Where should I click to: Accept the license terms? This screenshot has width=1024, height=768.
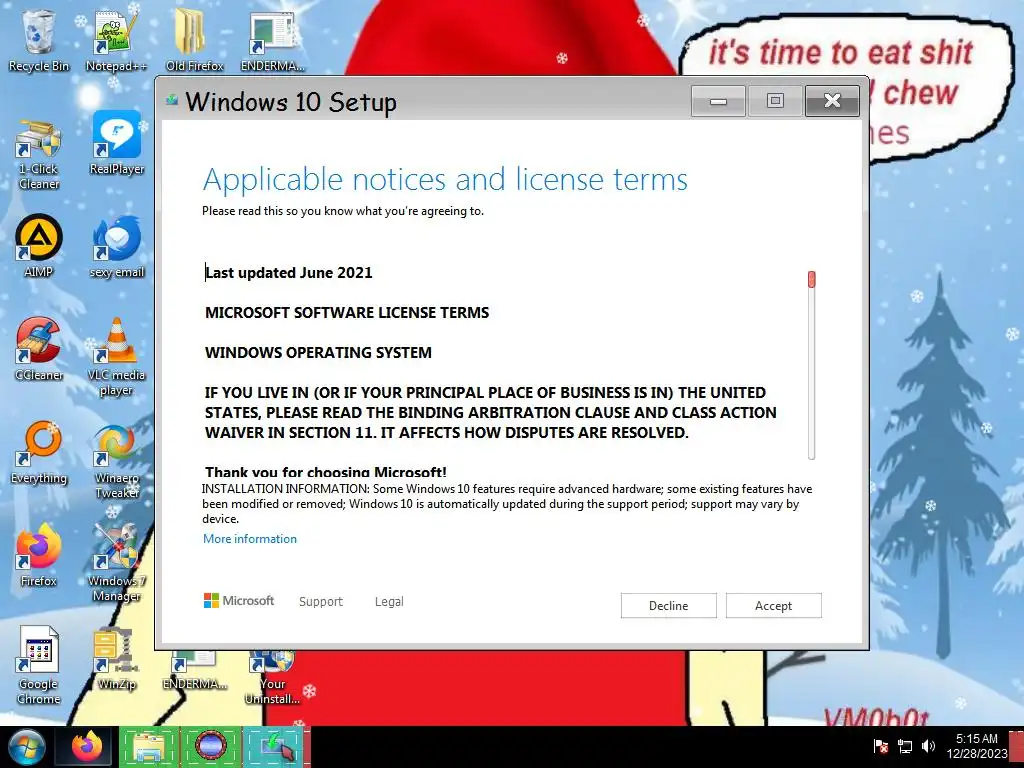[773, 605]
